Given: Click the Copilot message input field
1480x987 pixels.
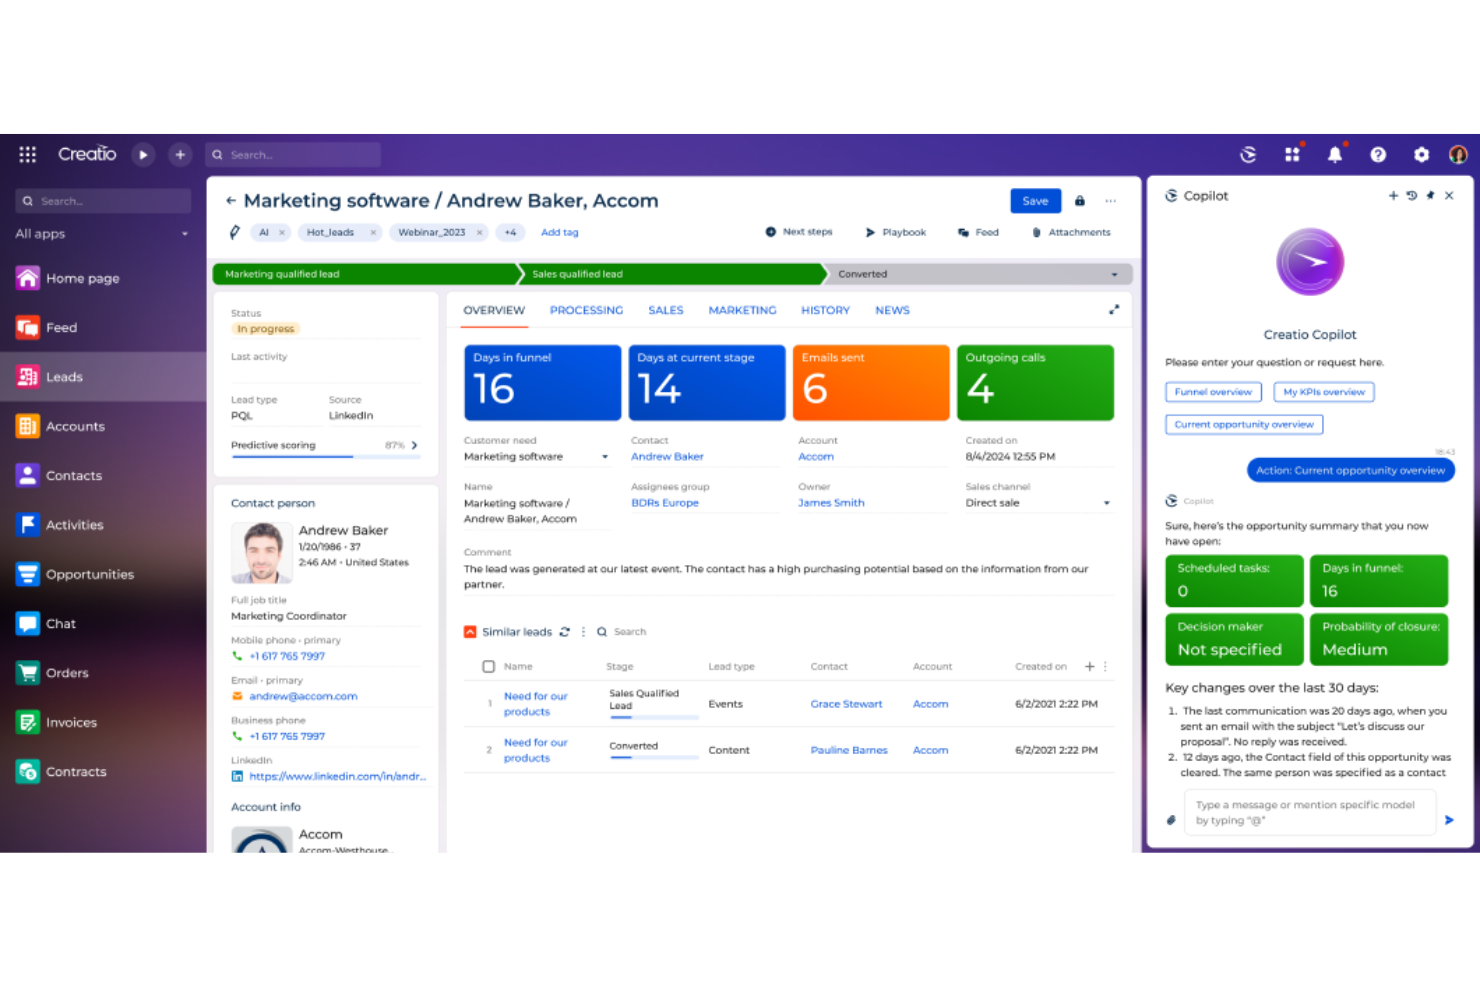Looking at the screenshot, I should (x=1308, y=812).
